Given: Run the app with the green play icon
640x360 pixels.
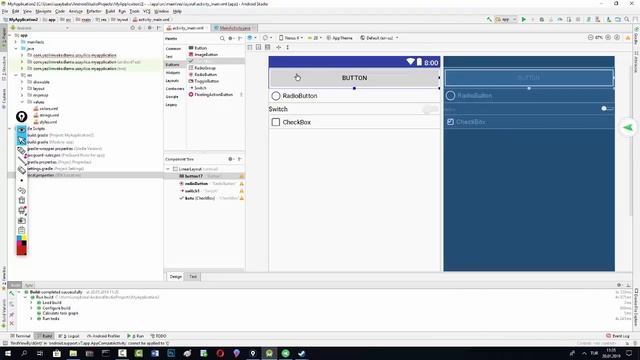Looking at the screenshot, I should click(524, 19).
